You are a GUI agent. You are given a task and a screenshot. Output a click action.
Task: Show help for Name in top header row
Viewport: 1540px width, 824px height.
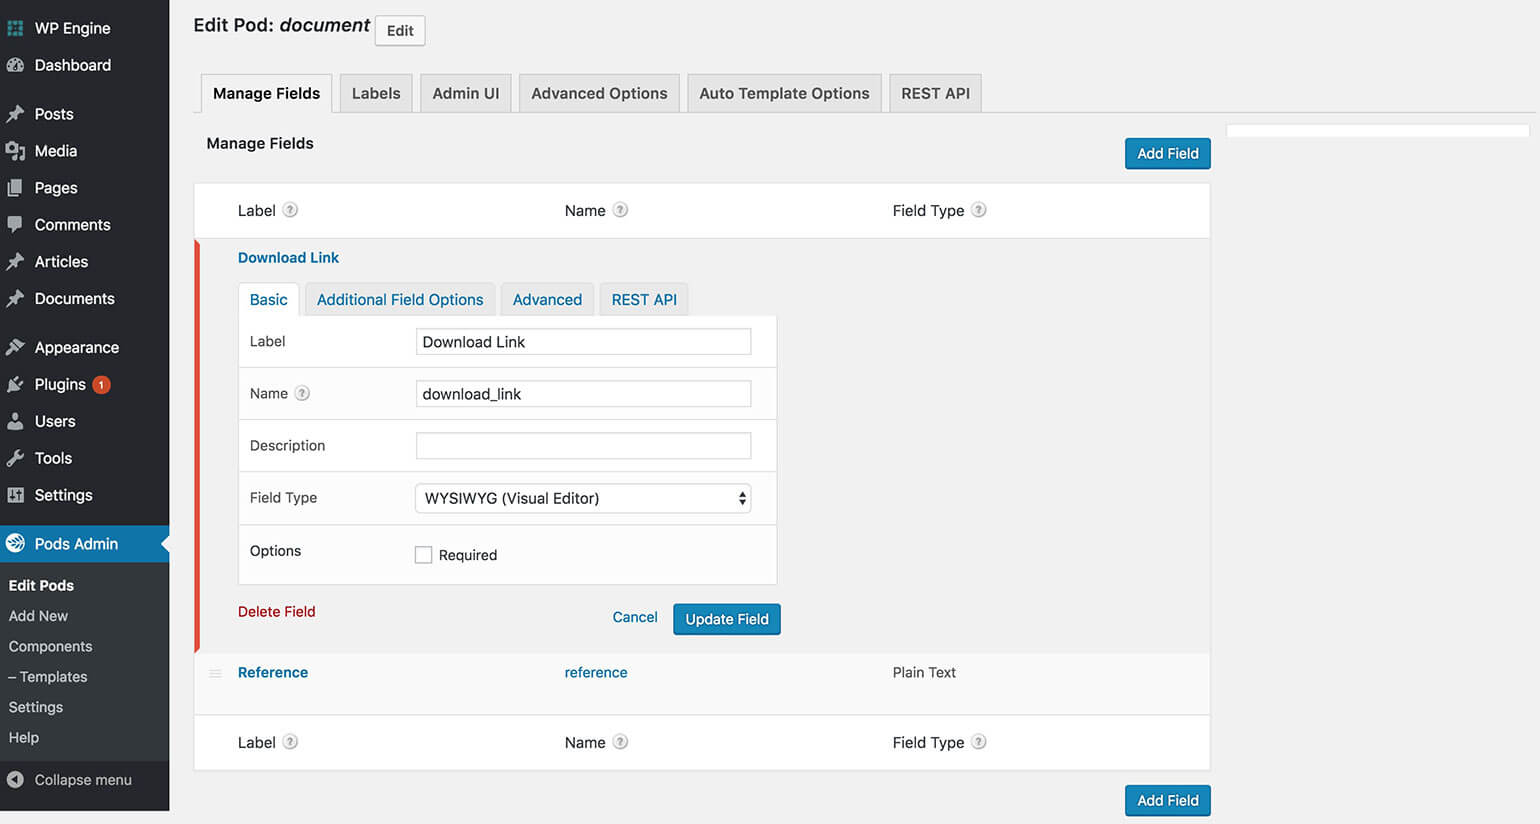pyautogui.click(x=620, y=210)
